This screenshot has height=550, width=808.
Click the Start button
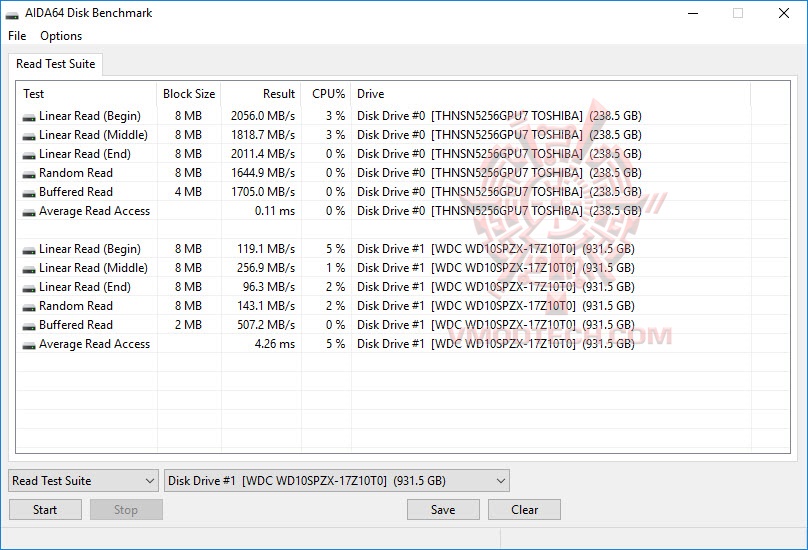45,510
